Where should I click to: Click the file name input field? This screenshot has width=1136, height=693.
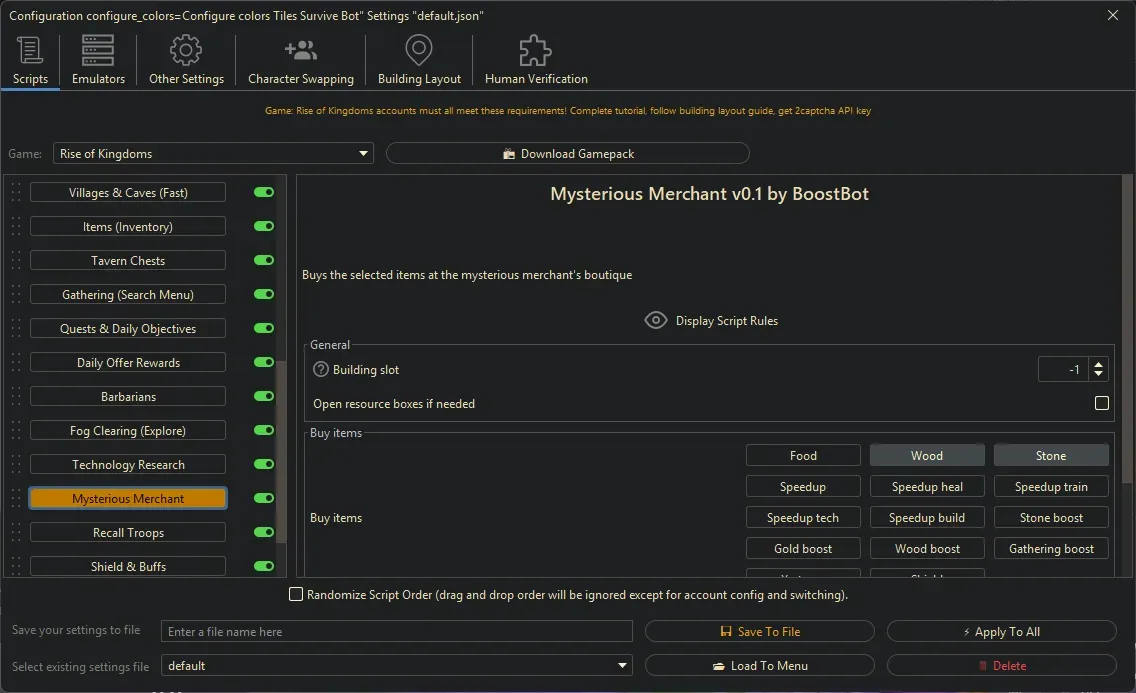396,631
